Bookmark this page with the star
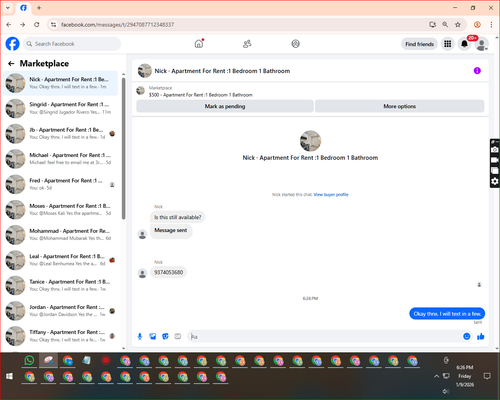This screenshot has height=400, width=500. coord(458,24)
